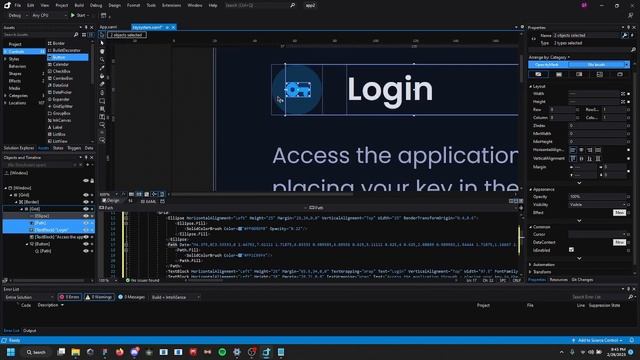Switch to the App.xaml document tab
The height and width of the screenshot is (360, 640).
click(x=109, y=27)
